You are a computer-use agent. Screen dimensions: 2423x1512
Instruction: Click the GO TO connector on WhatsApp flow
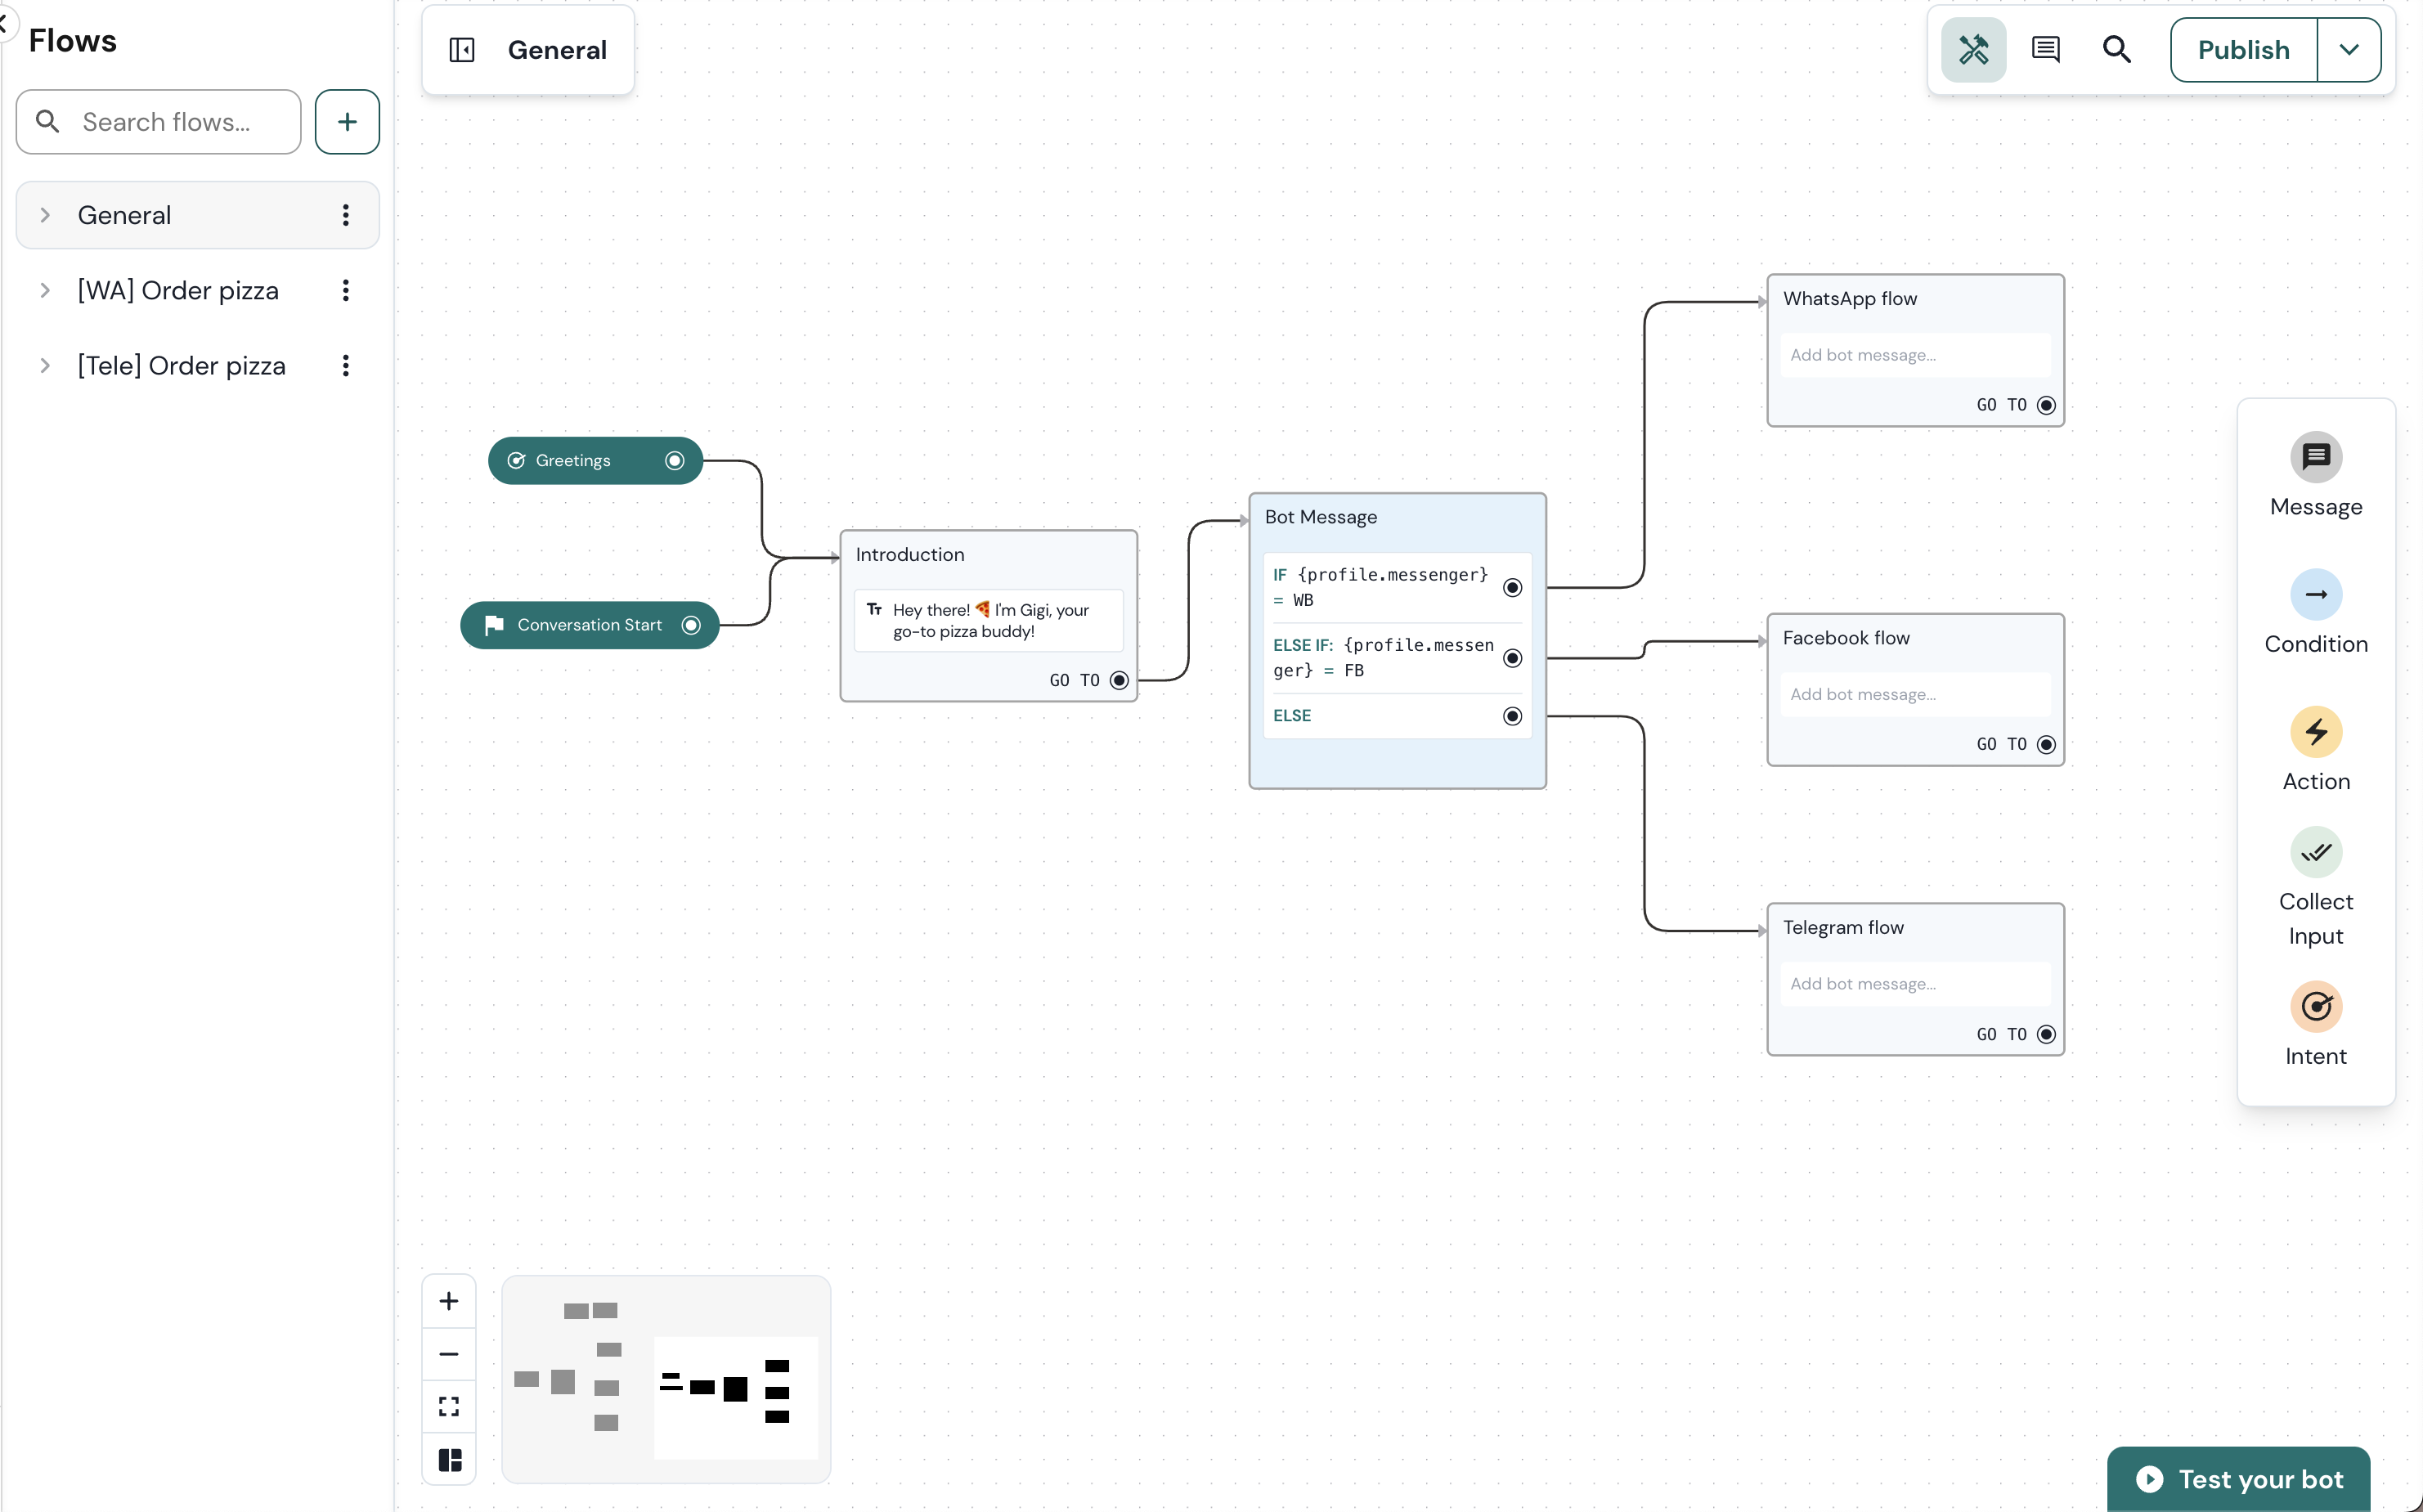click(2046, 405)
